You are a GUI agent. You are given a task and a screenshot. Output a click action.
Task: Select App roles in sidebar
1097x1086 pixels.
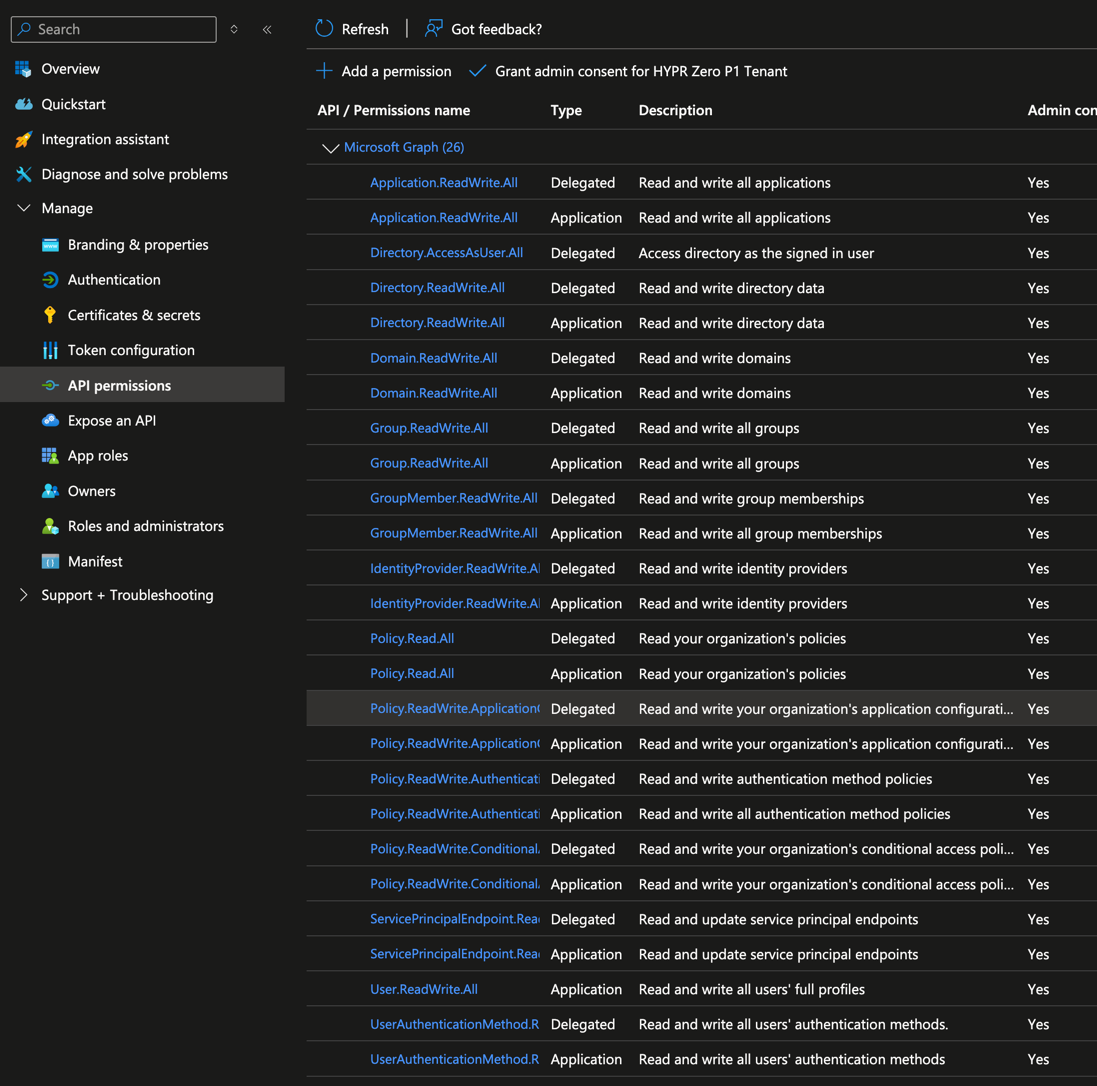coord(98,456)
